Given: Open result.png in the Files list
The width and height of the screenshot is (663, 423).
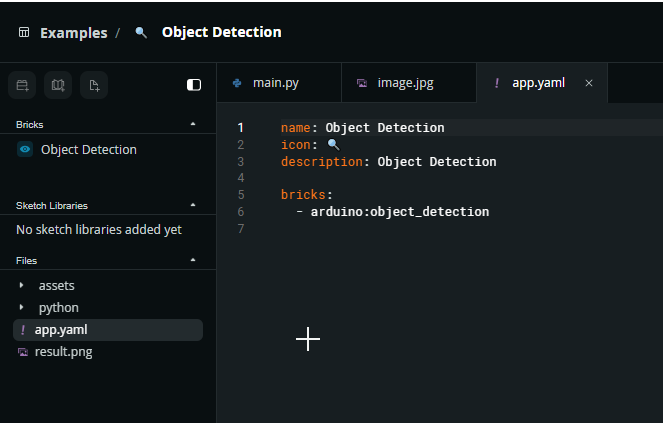Looking at the screenshot, I should click(108, 352).
